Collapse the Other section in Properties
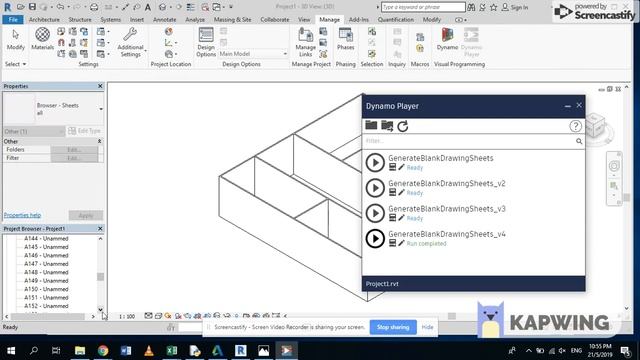This screenshot has height=360, width=640. point(99,141)
